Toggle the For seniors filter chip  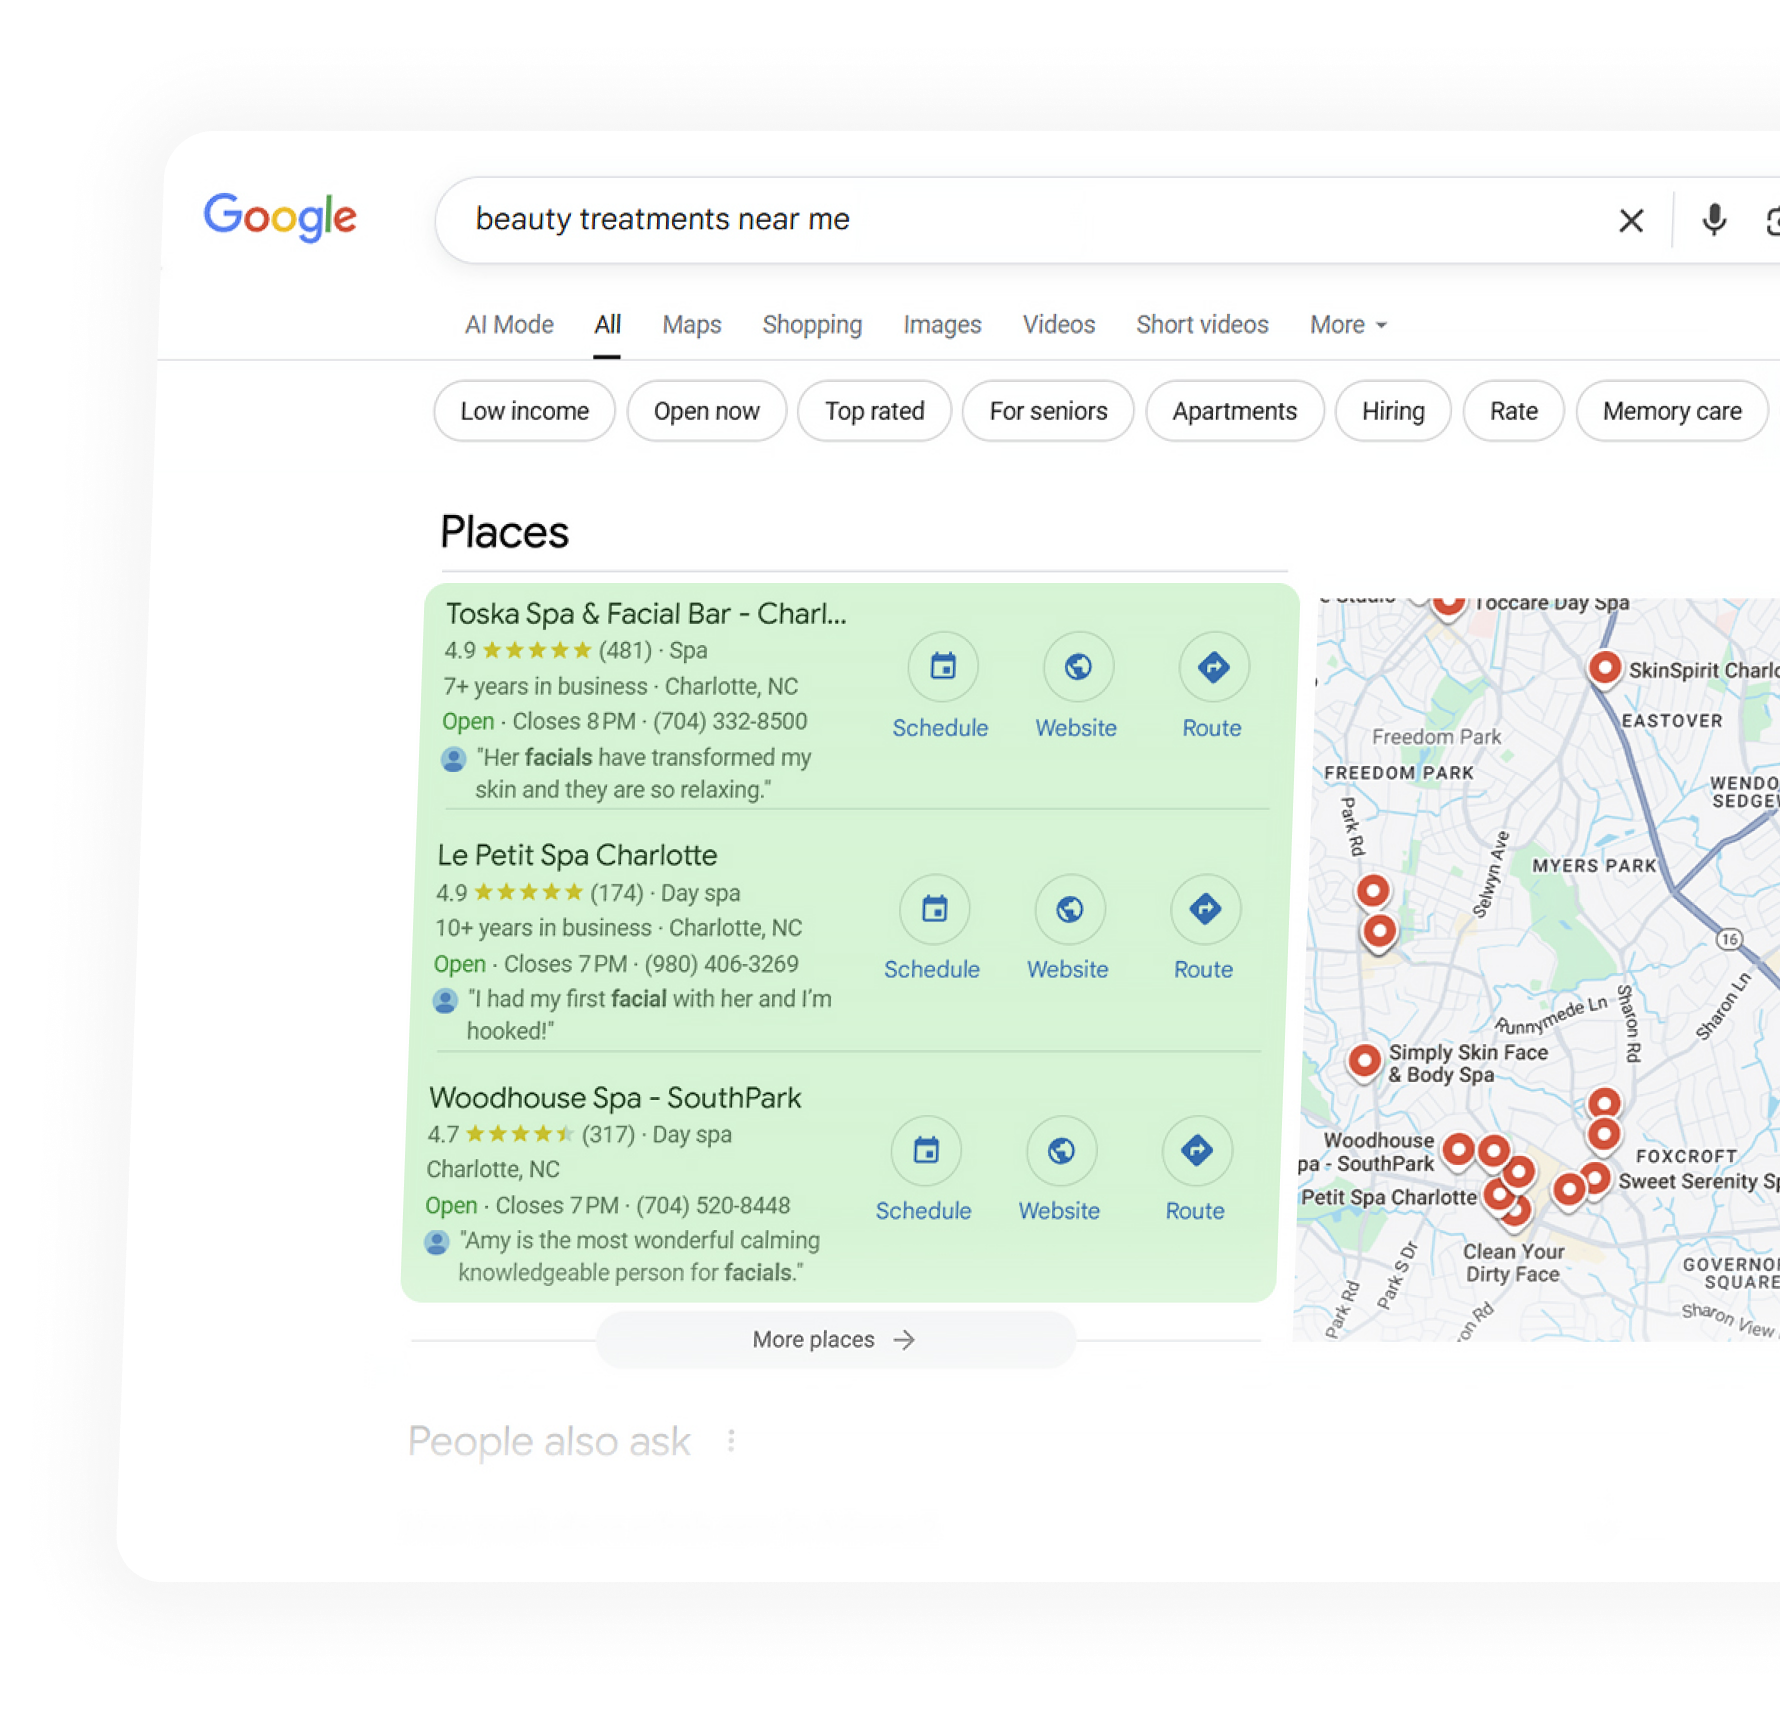(x=1048, y=411)
